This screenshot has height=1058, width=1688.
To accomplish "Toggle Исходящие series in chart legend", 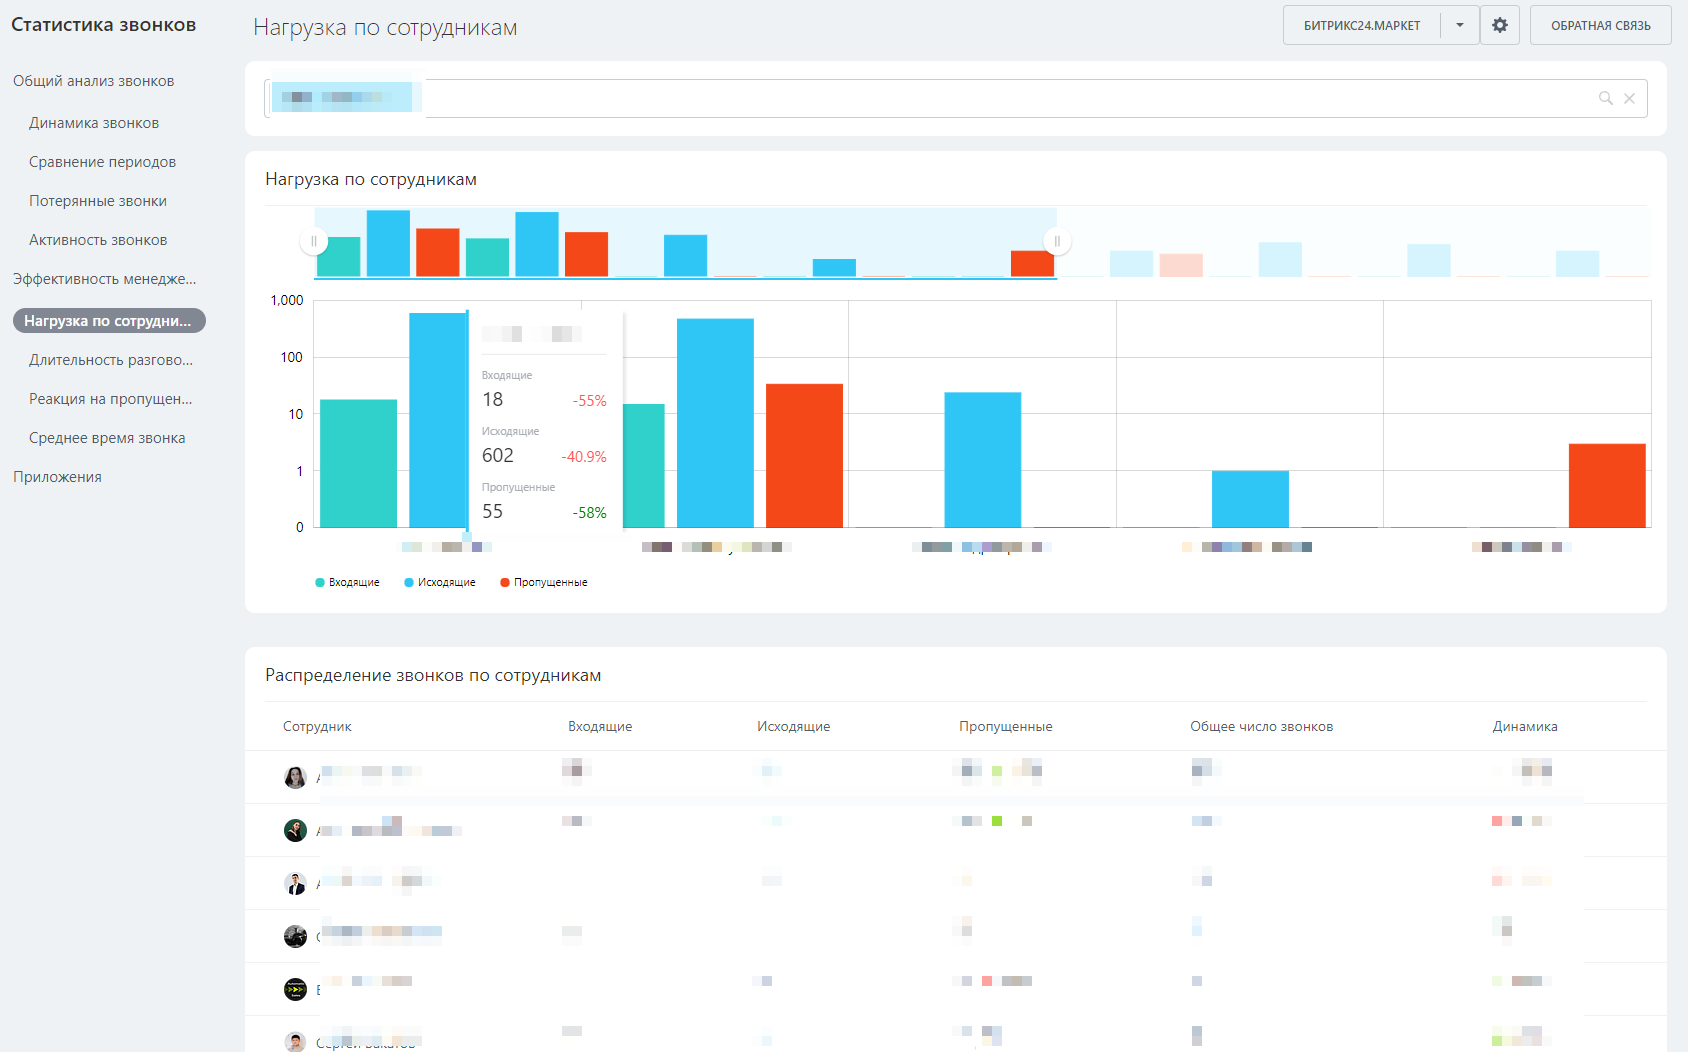I will [x=440, y=582].
